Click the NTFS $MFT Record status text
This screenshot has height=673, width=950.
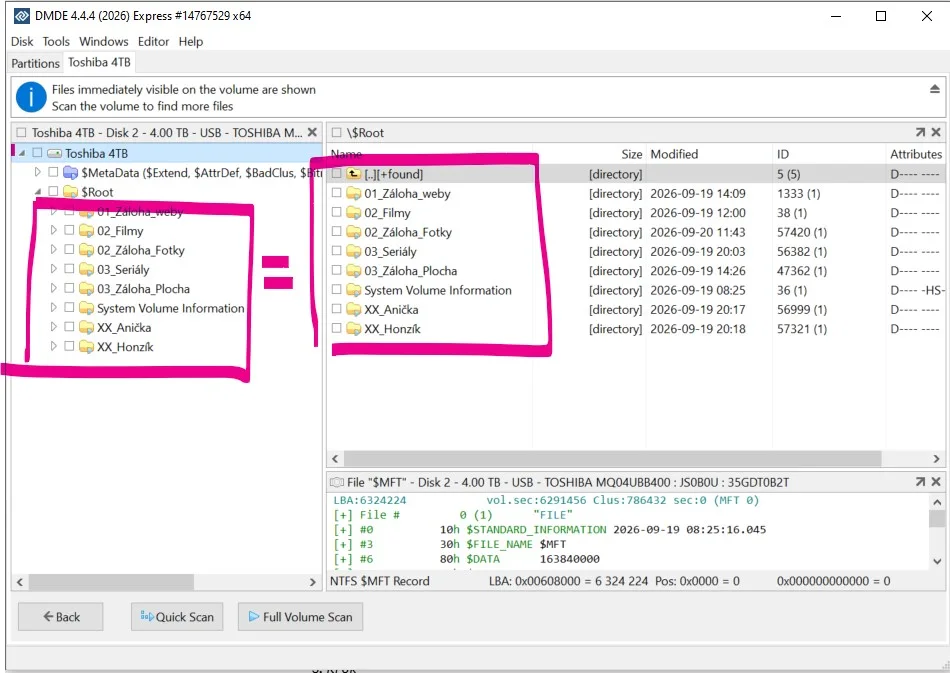click(380, 581)
